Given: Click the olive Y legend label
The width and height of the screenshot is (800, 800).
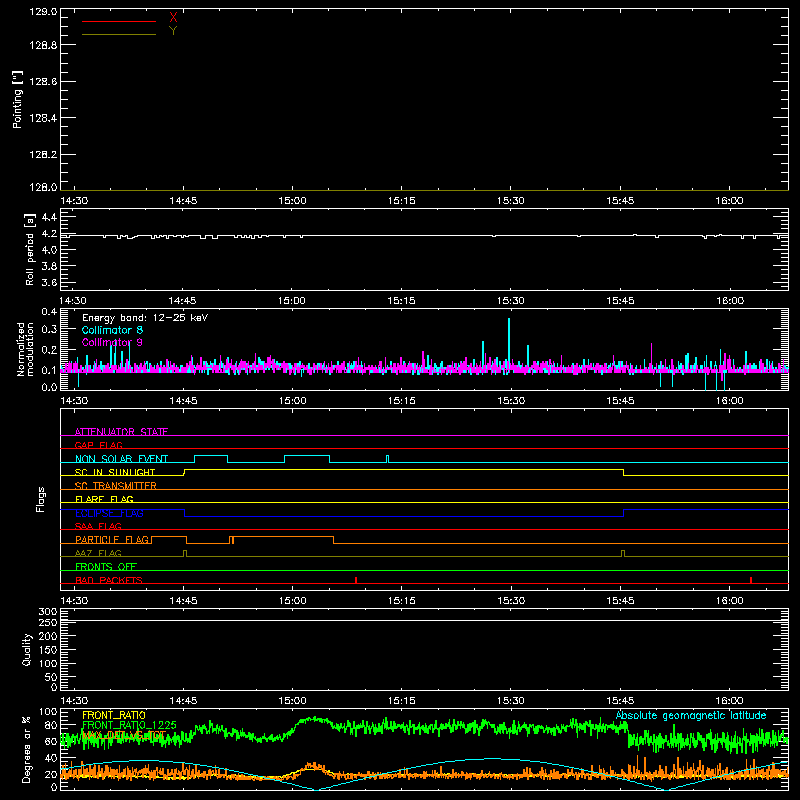Looking at the screenshot, I should click(x=173, y=31).
